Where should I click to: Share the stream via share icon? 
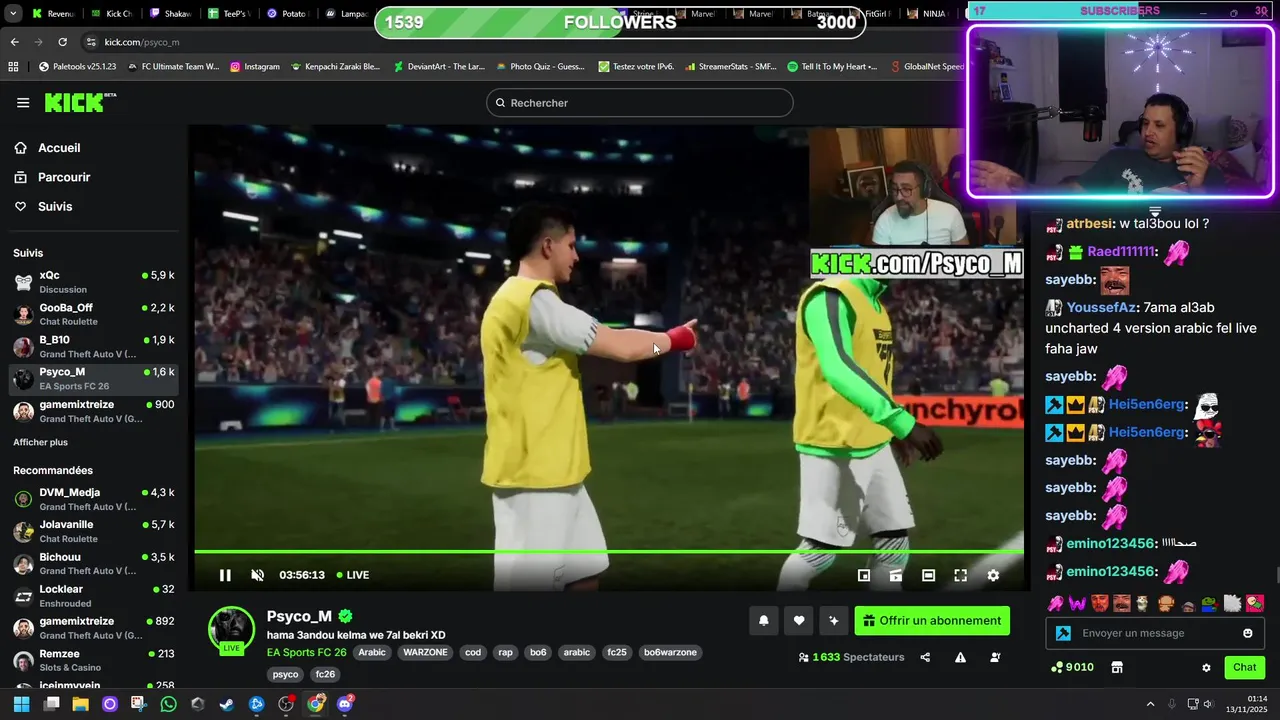(925, 657)
